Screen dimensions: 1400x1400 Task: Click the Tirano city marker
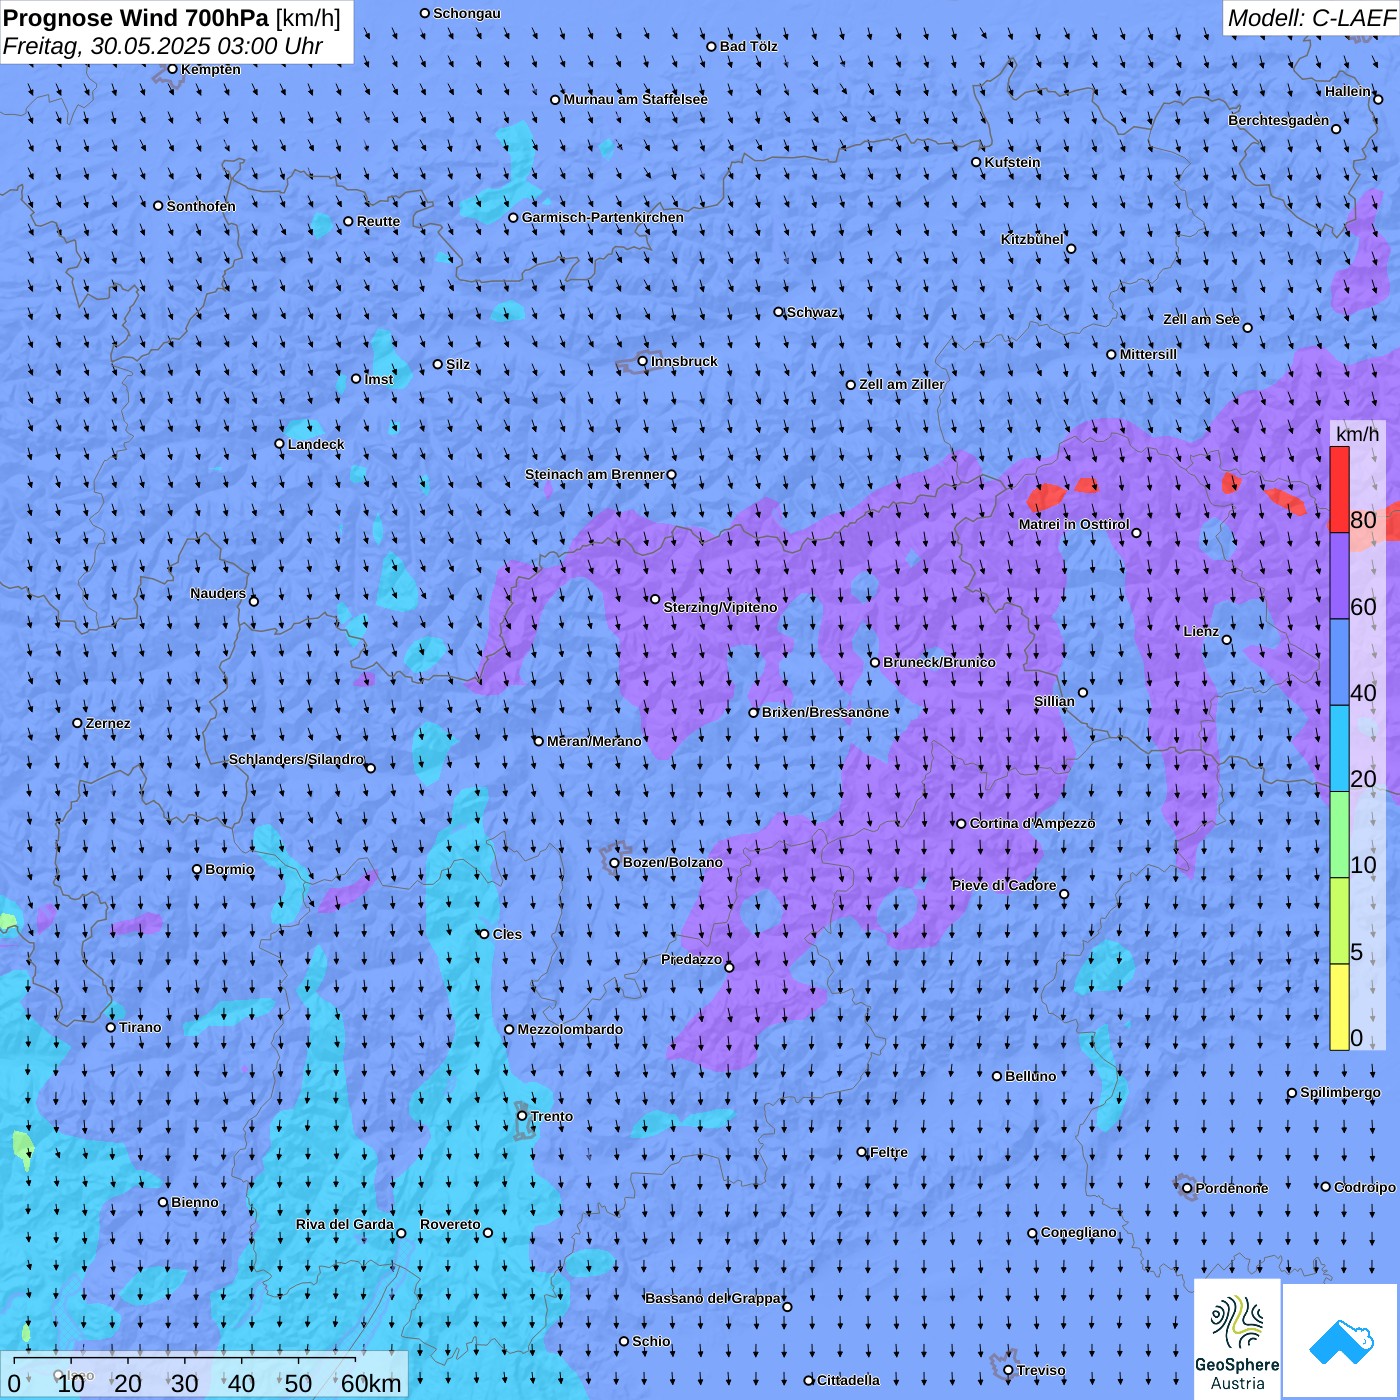[x=111, y=1027]
